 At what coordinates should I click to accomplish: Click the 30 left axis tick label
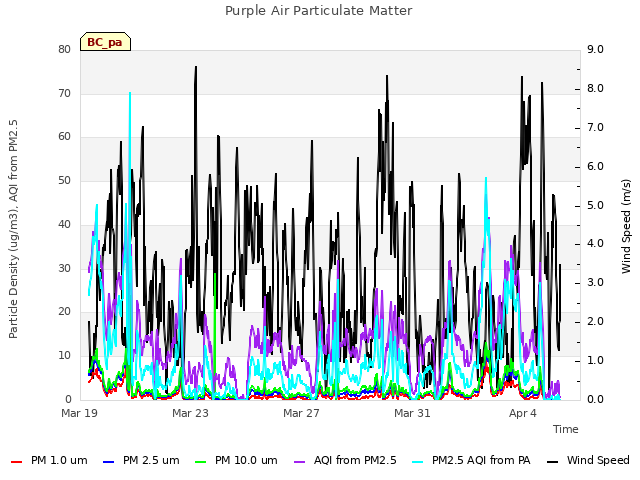pos(65,268)
